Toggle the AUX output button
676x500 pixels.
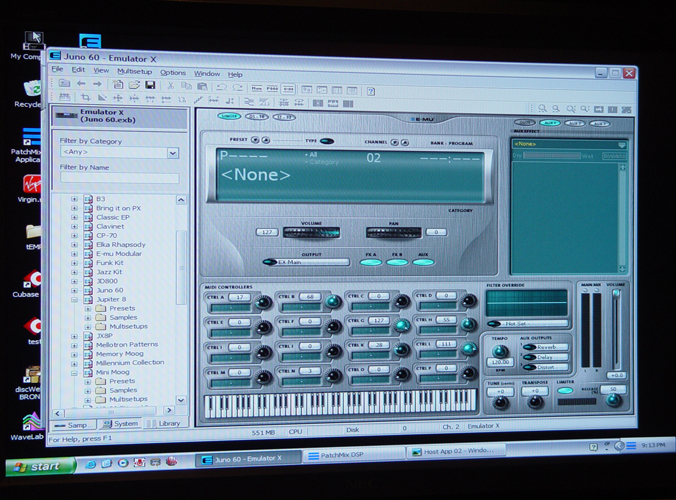(424, 262)
